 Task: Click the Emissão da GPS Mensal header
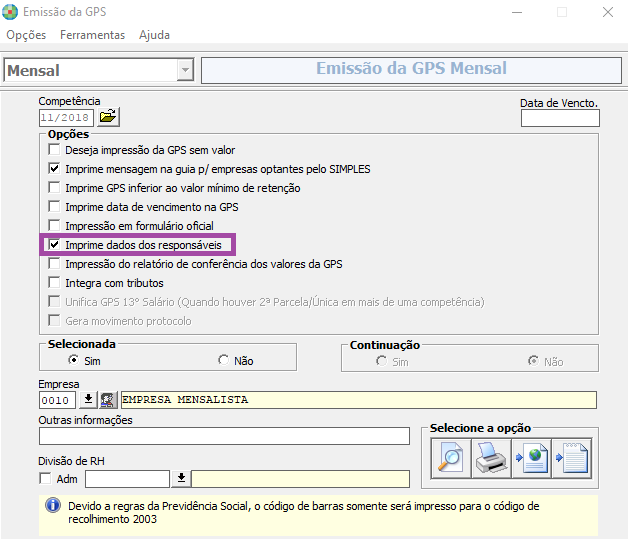(411, 70)
